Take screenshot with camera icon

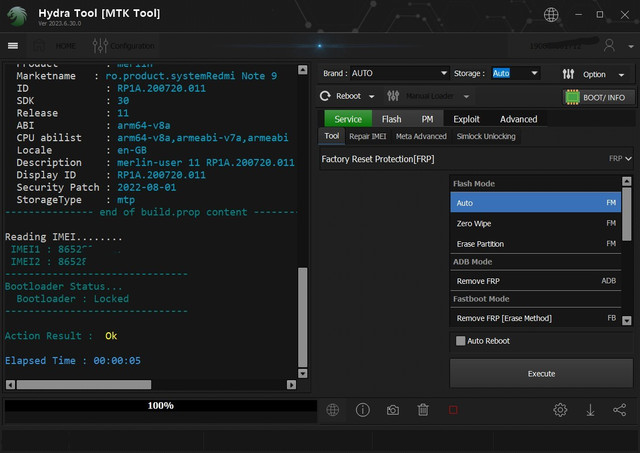pyautogui.click(x=393, y=410)
